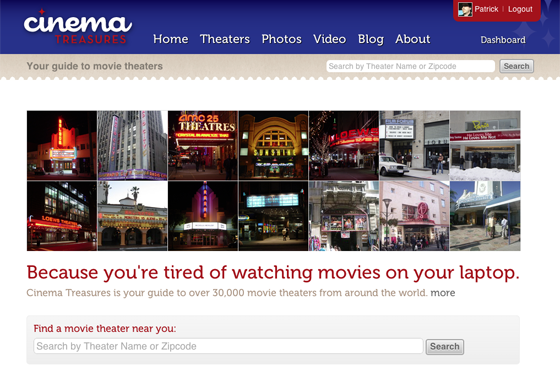Image resolution: width=560 pixels, height=382 pixels.
Task: Open the purple art deco tower photo
Action: (202, 216)
